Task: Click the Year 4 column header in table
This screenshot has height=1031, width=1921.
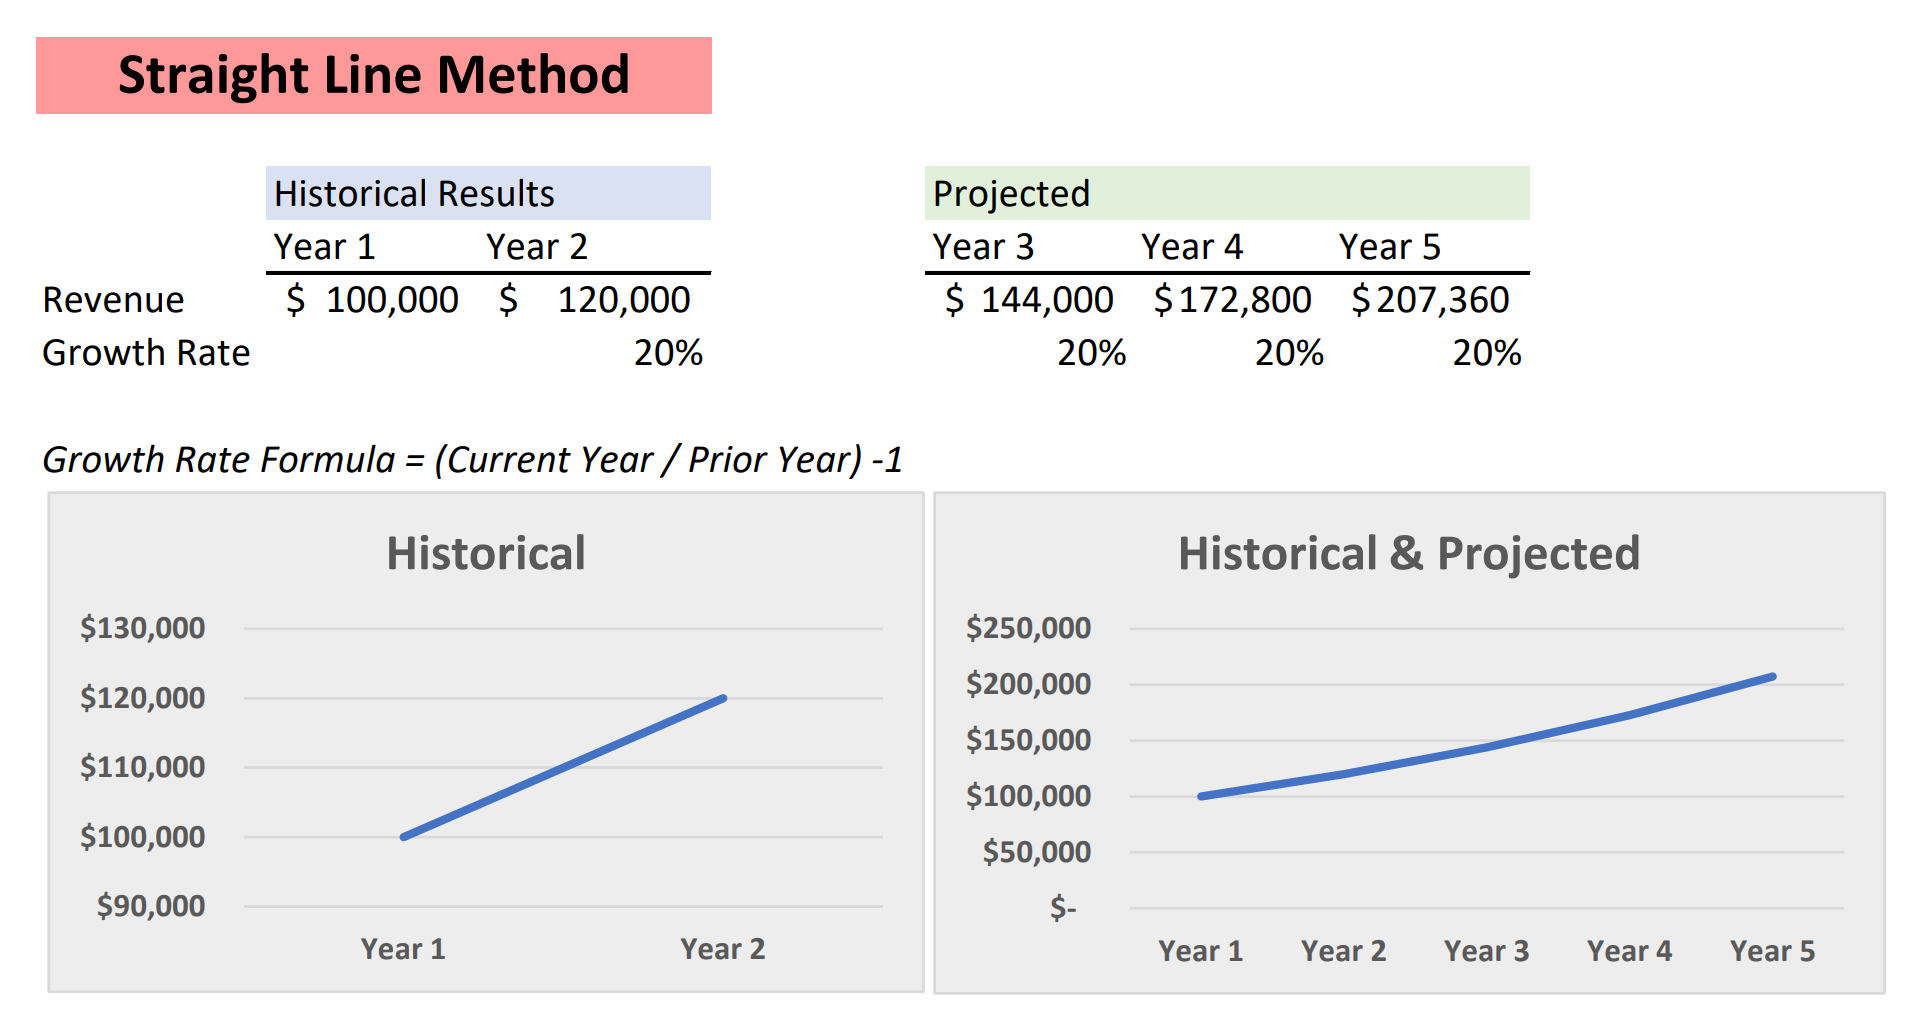Action: pyautogui.click(x=1191, y=247)
